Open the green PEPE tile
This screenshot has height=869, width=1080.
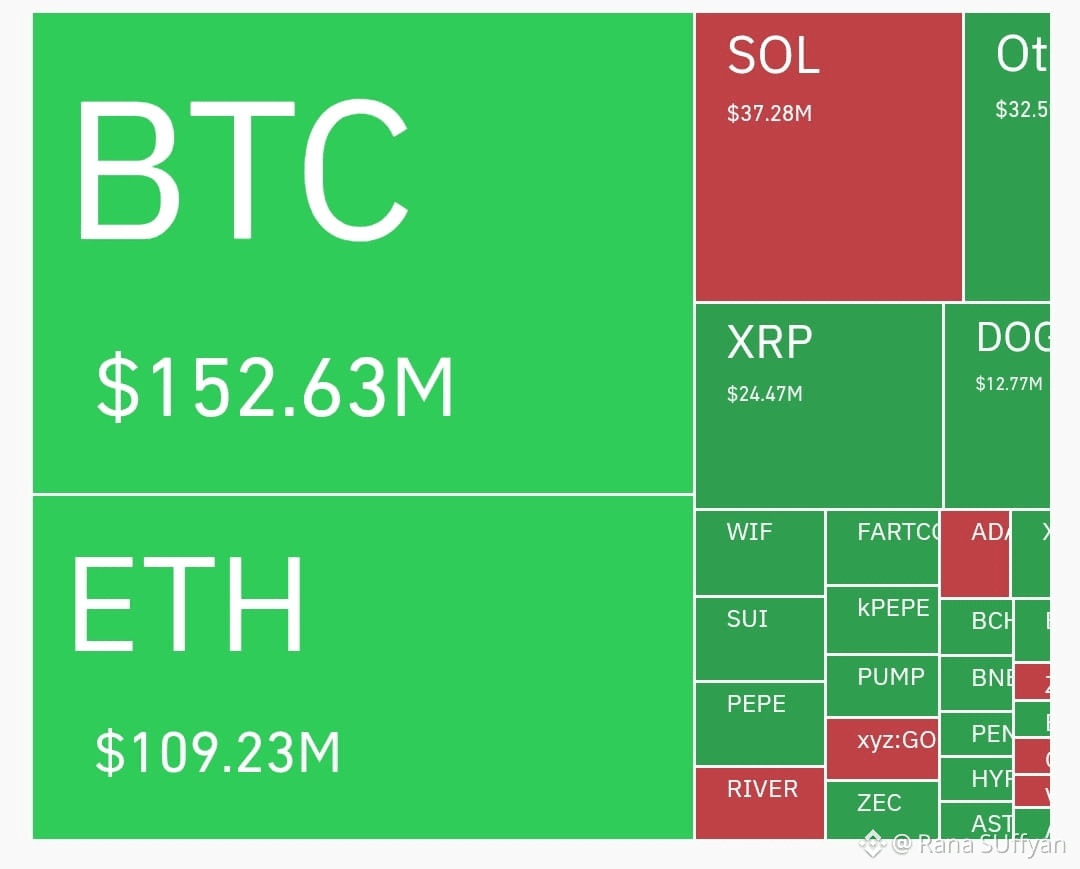(760, 724)
